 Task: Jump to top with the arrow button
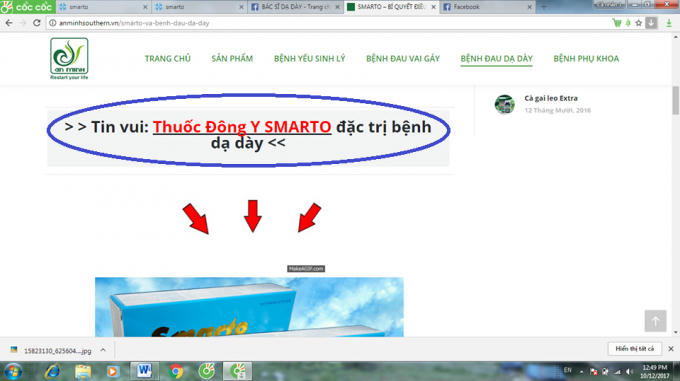click(x=655, y=321)
